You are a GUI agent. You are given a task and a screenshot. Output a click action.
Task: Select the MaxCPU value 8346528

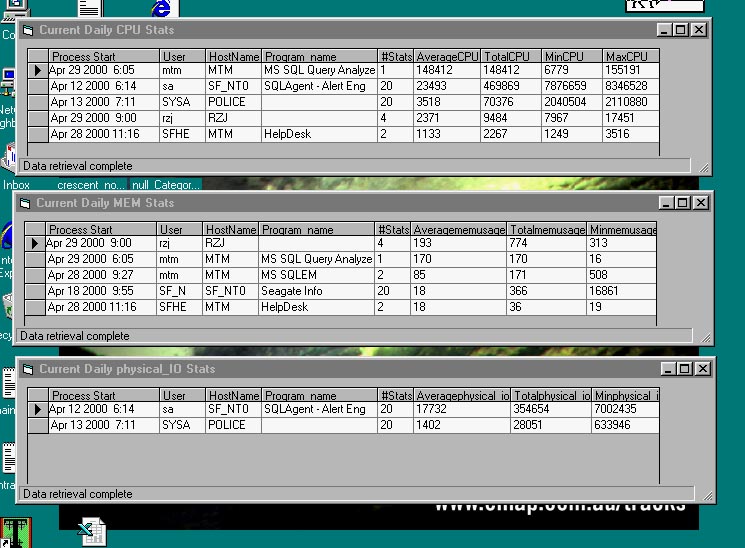coord(630,87)
